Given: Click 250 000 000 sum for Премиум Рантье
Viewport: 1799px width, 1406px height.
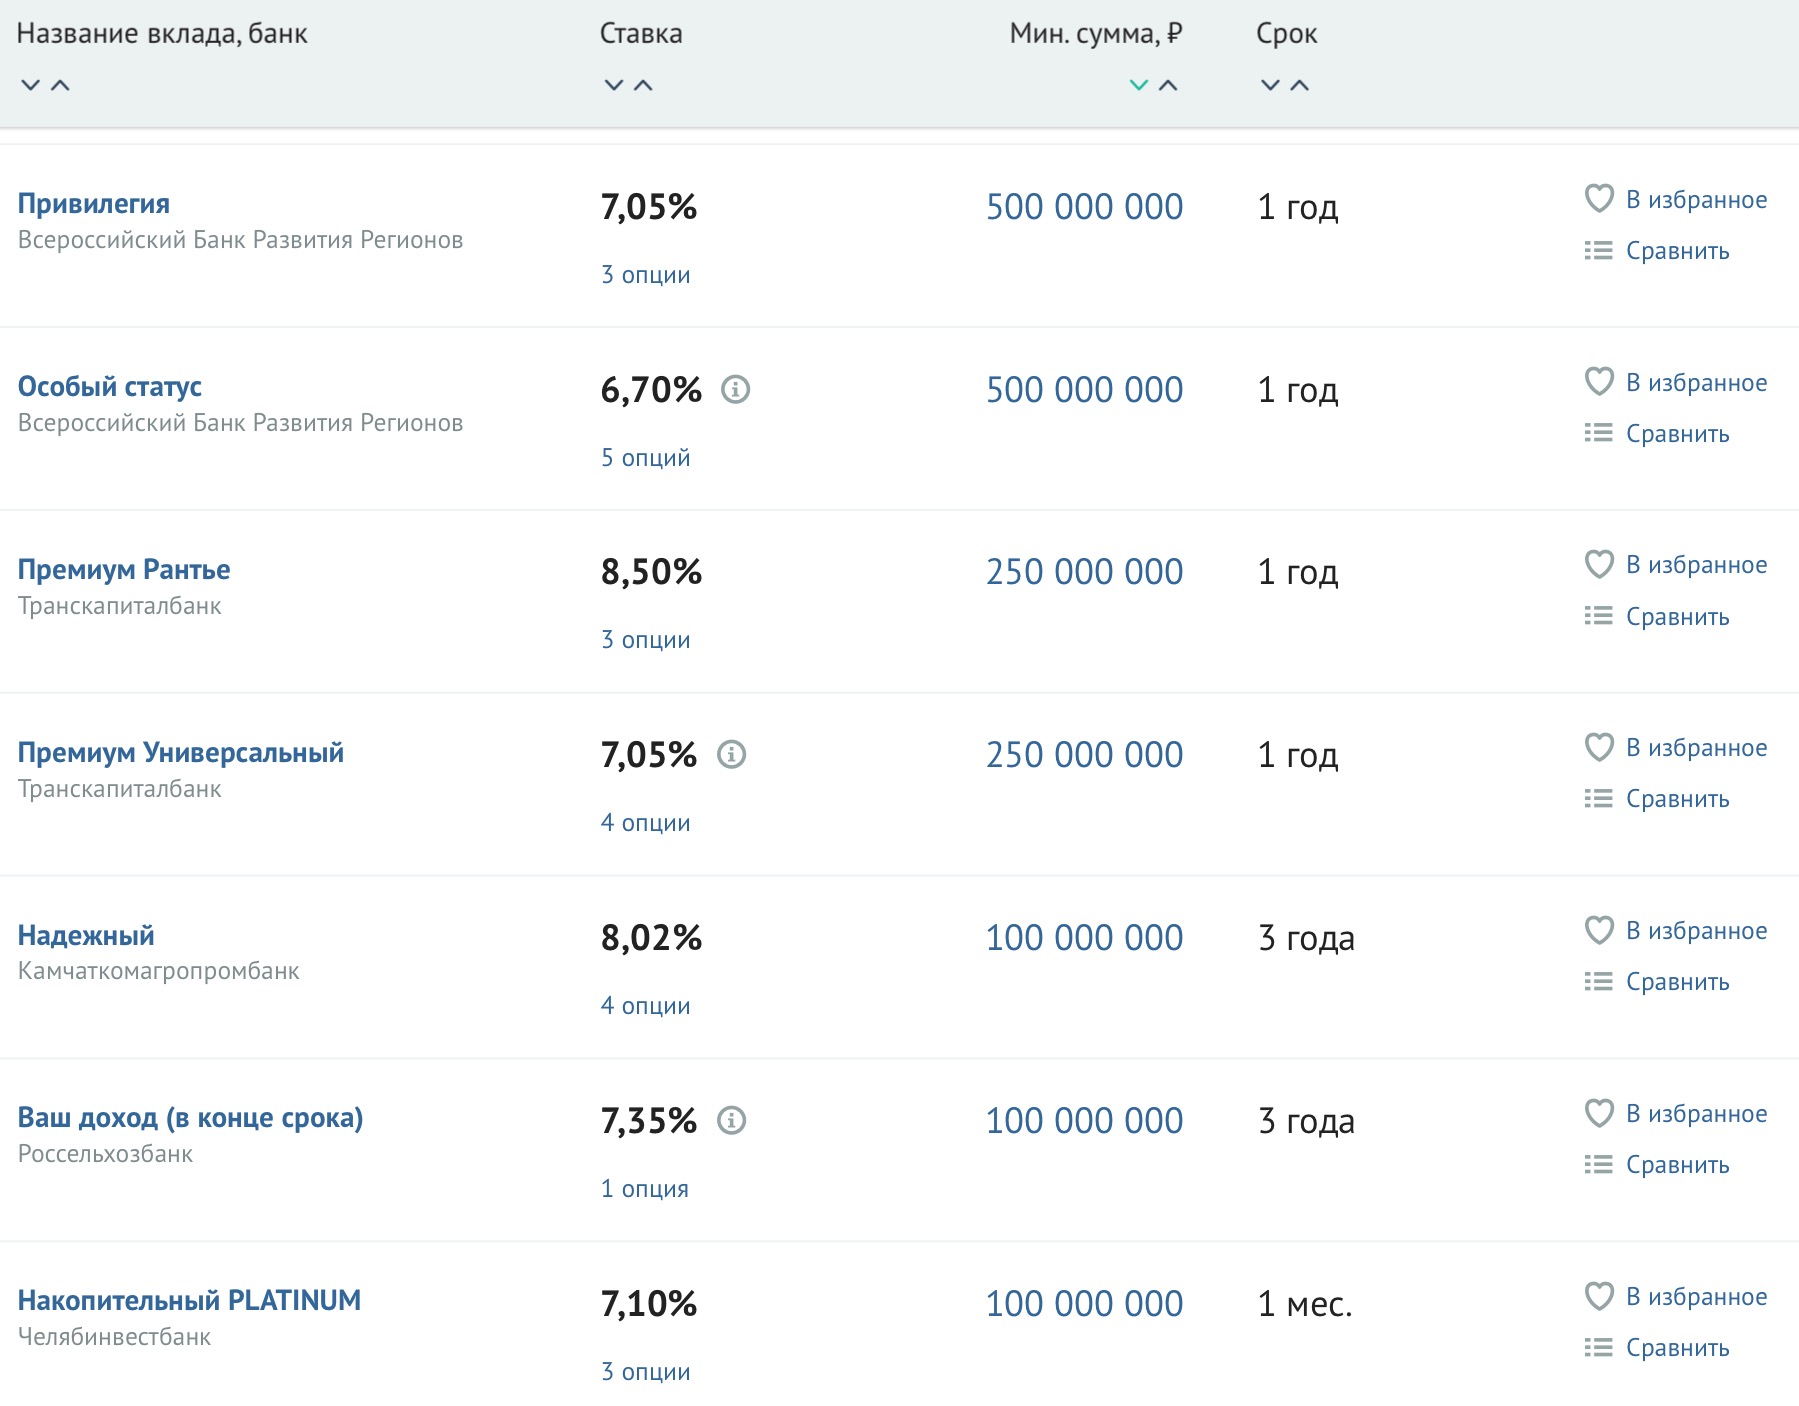Looking at the screenshot, I should (x=1084, y=572).
